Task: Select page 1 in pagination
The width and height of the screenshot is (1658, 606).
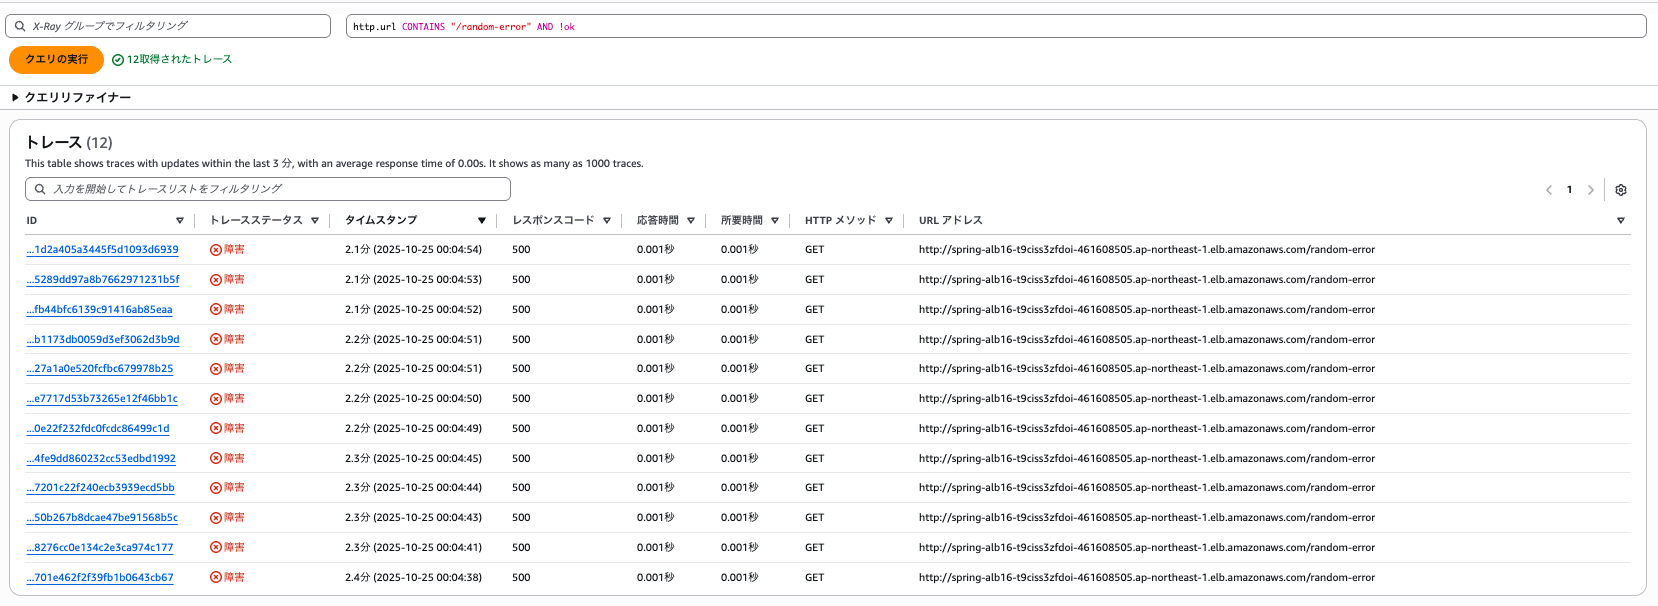Action: click(1569, 190)
